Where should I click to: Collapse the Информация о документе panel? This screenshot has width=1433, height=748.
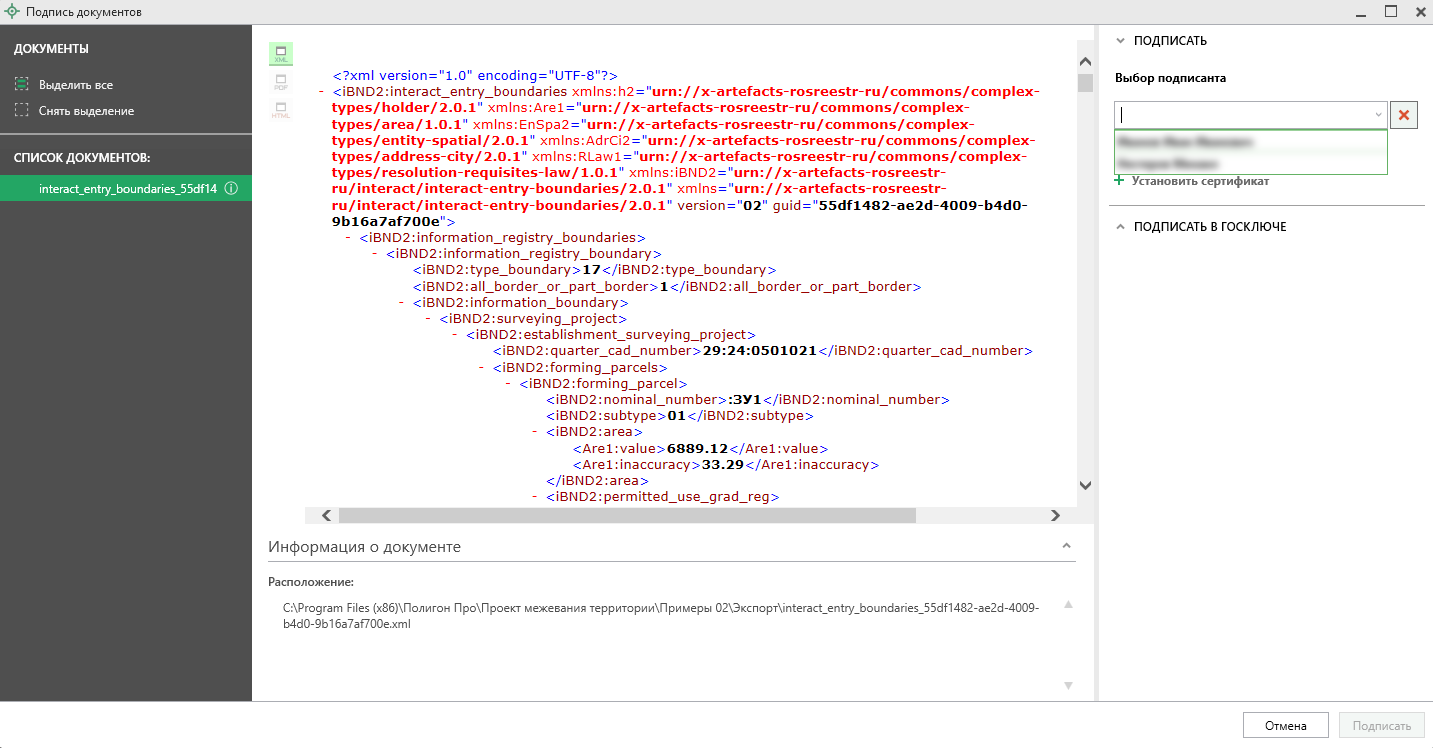pyautogui.click(x=1066, y=546)
